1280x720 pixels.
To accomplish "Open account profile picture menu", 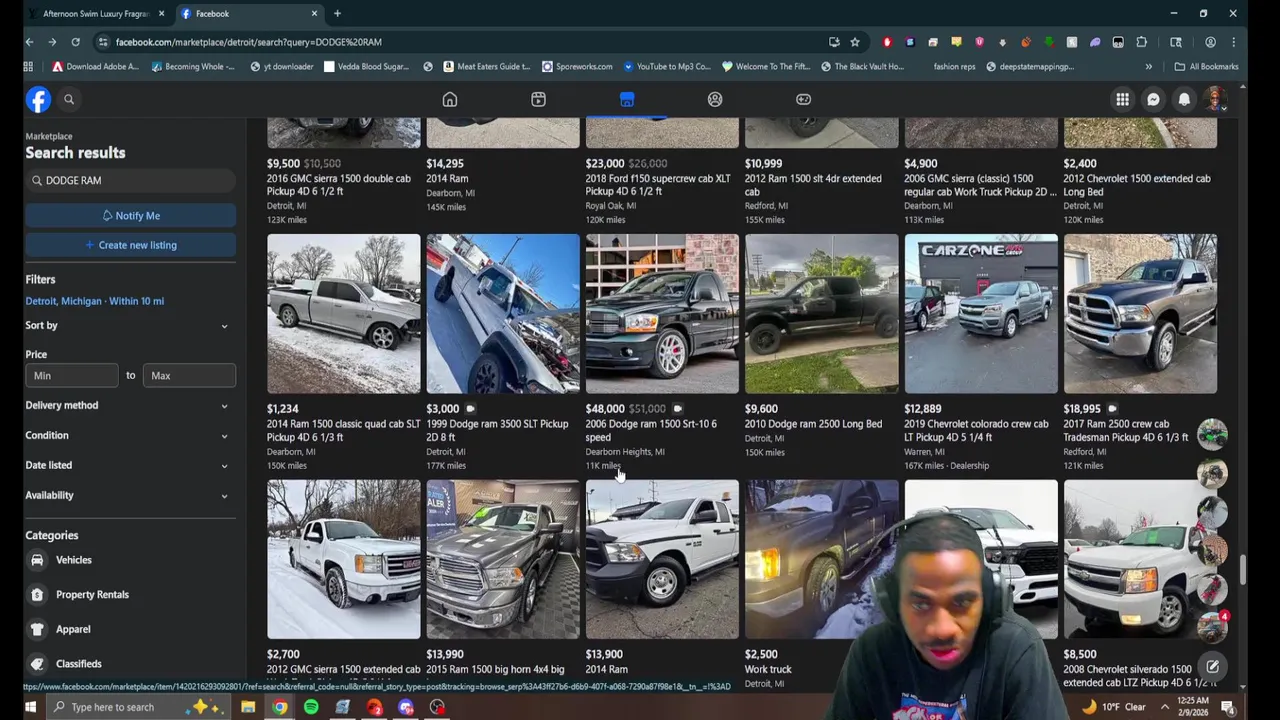I will (1215, 99).
